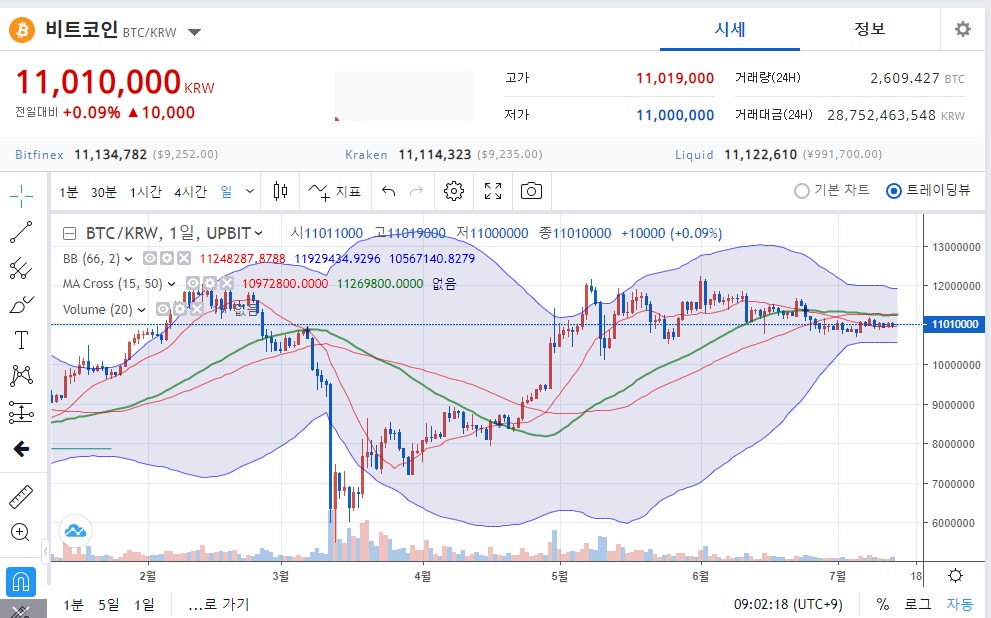Enter fullscreen chart mode
The image size is (991, 618).
493,191
